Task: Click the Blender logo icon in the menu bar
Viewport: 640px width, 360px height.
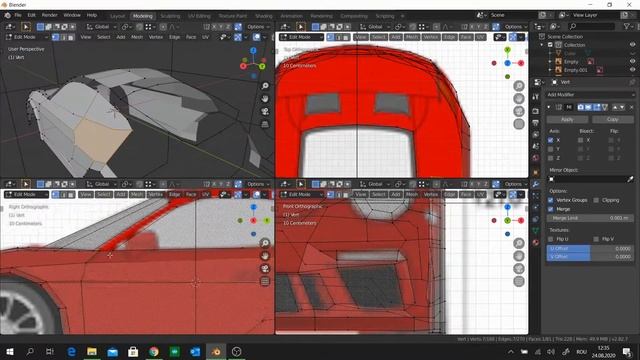Action: pyautogui.click(x=7, y=15)
